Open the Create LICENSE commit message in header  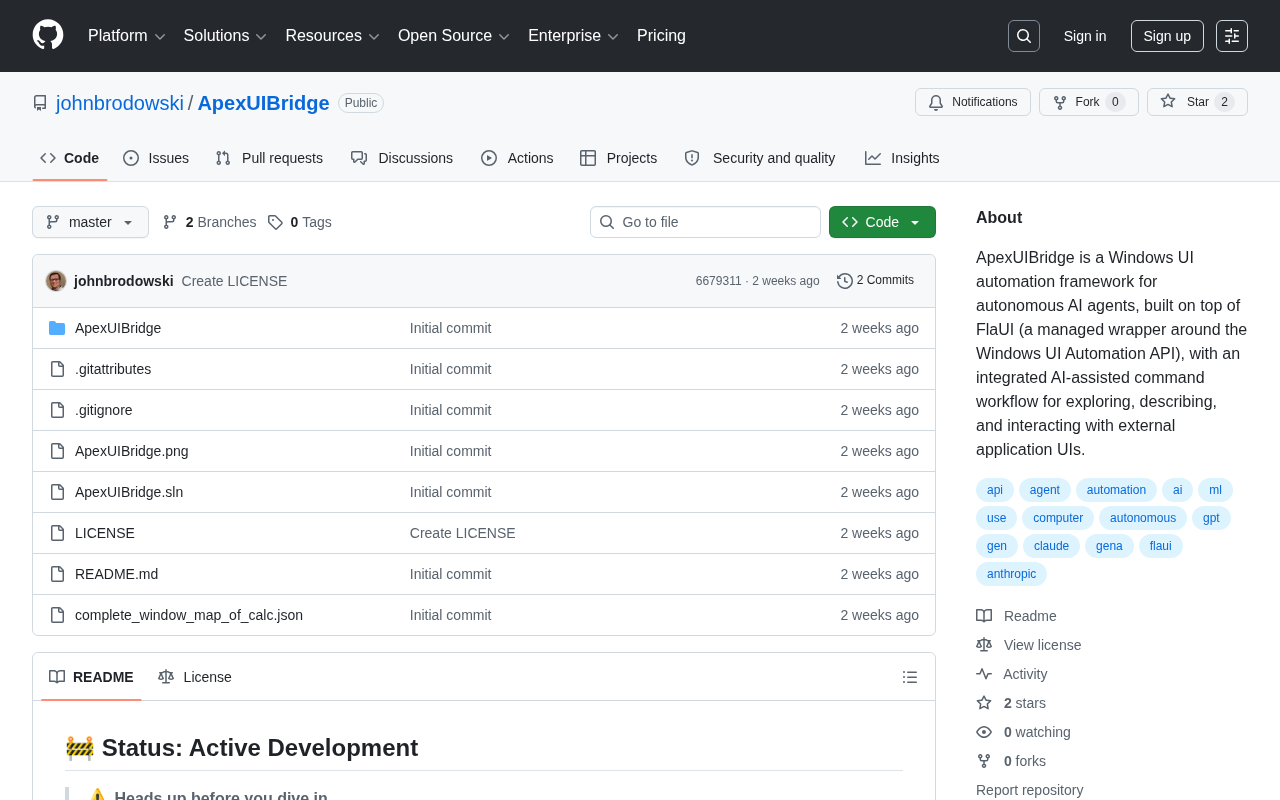tap(234, 281)
